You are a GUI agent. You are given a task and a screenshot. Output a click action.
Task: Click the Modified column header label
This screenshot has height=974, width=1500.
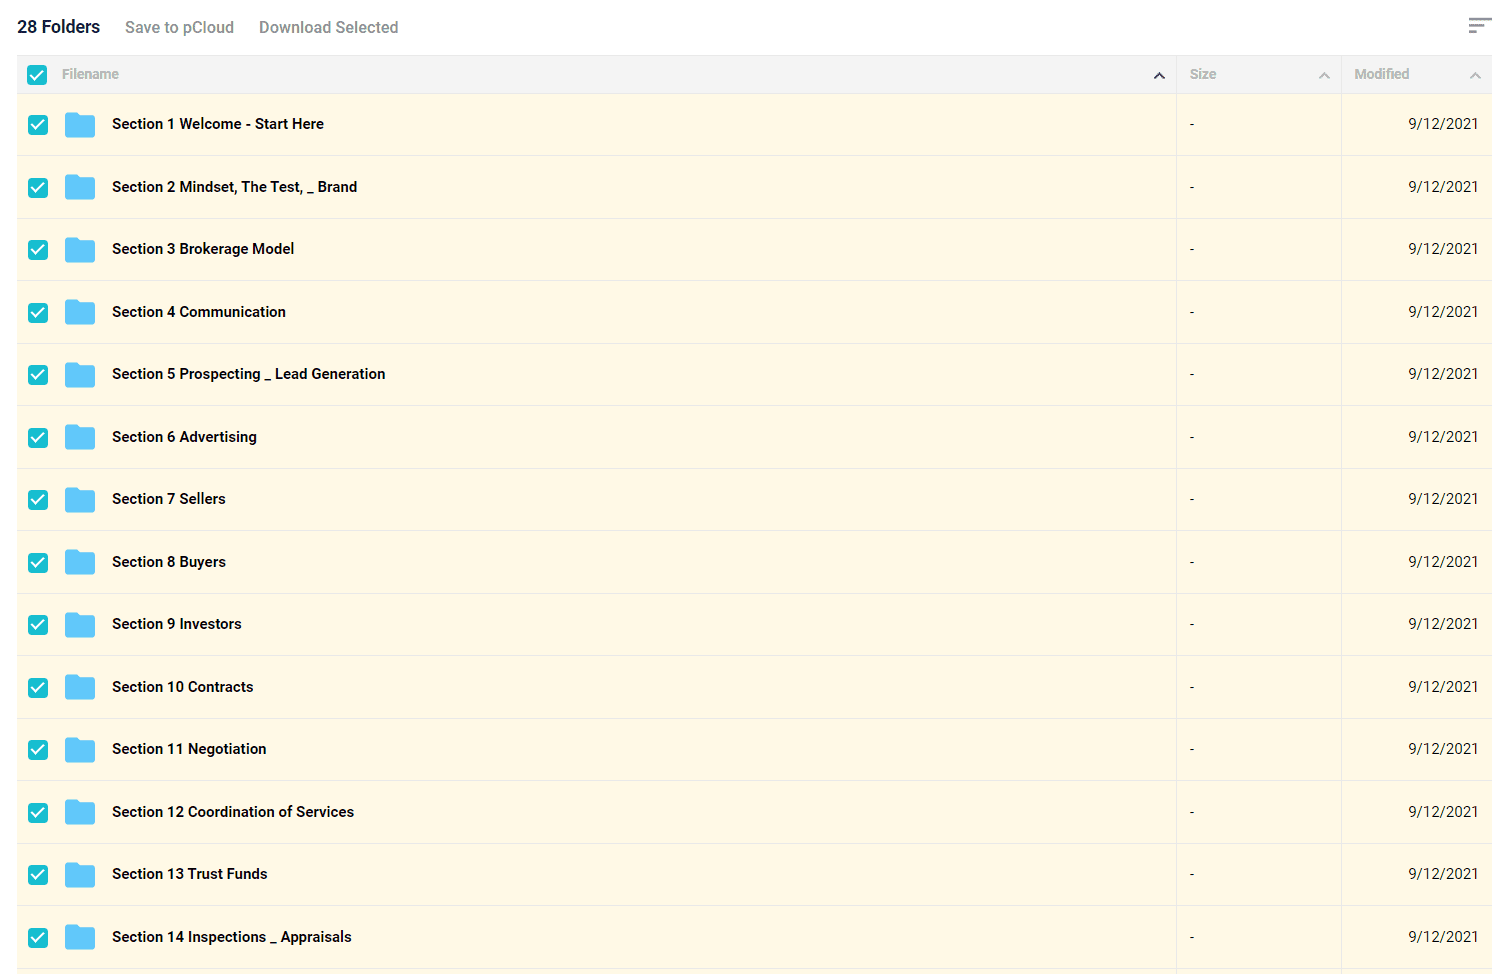1382,74
